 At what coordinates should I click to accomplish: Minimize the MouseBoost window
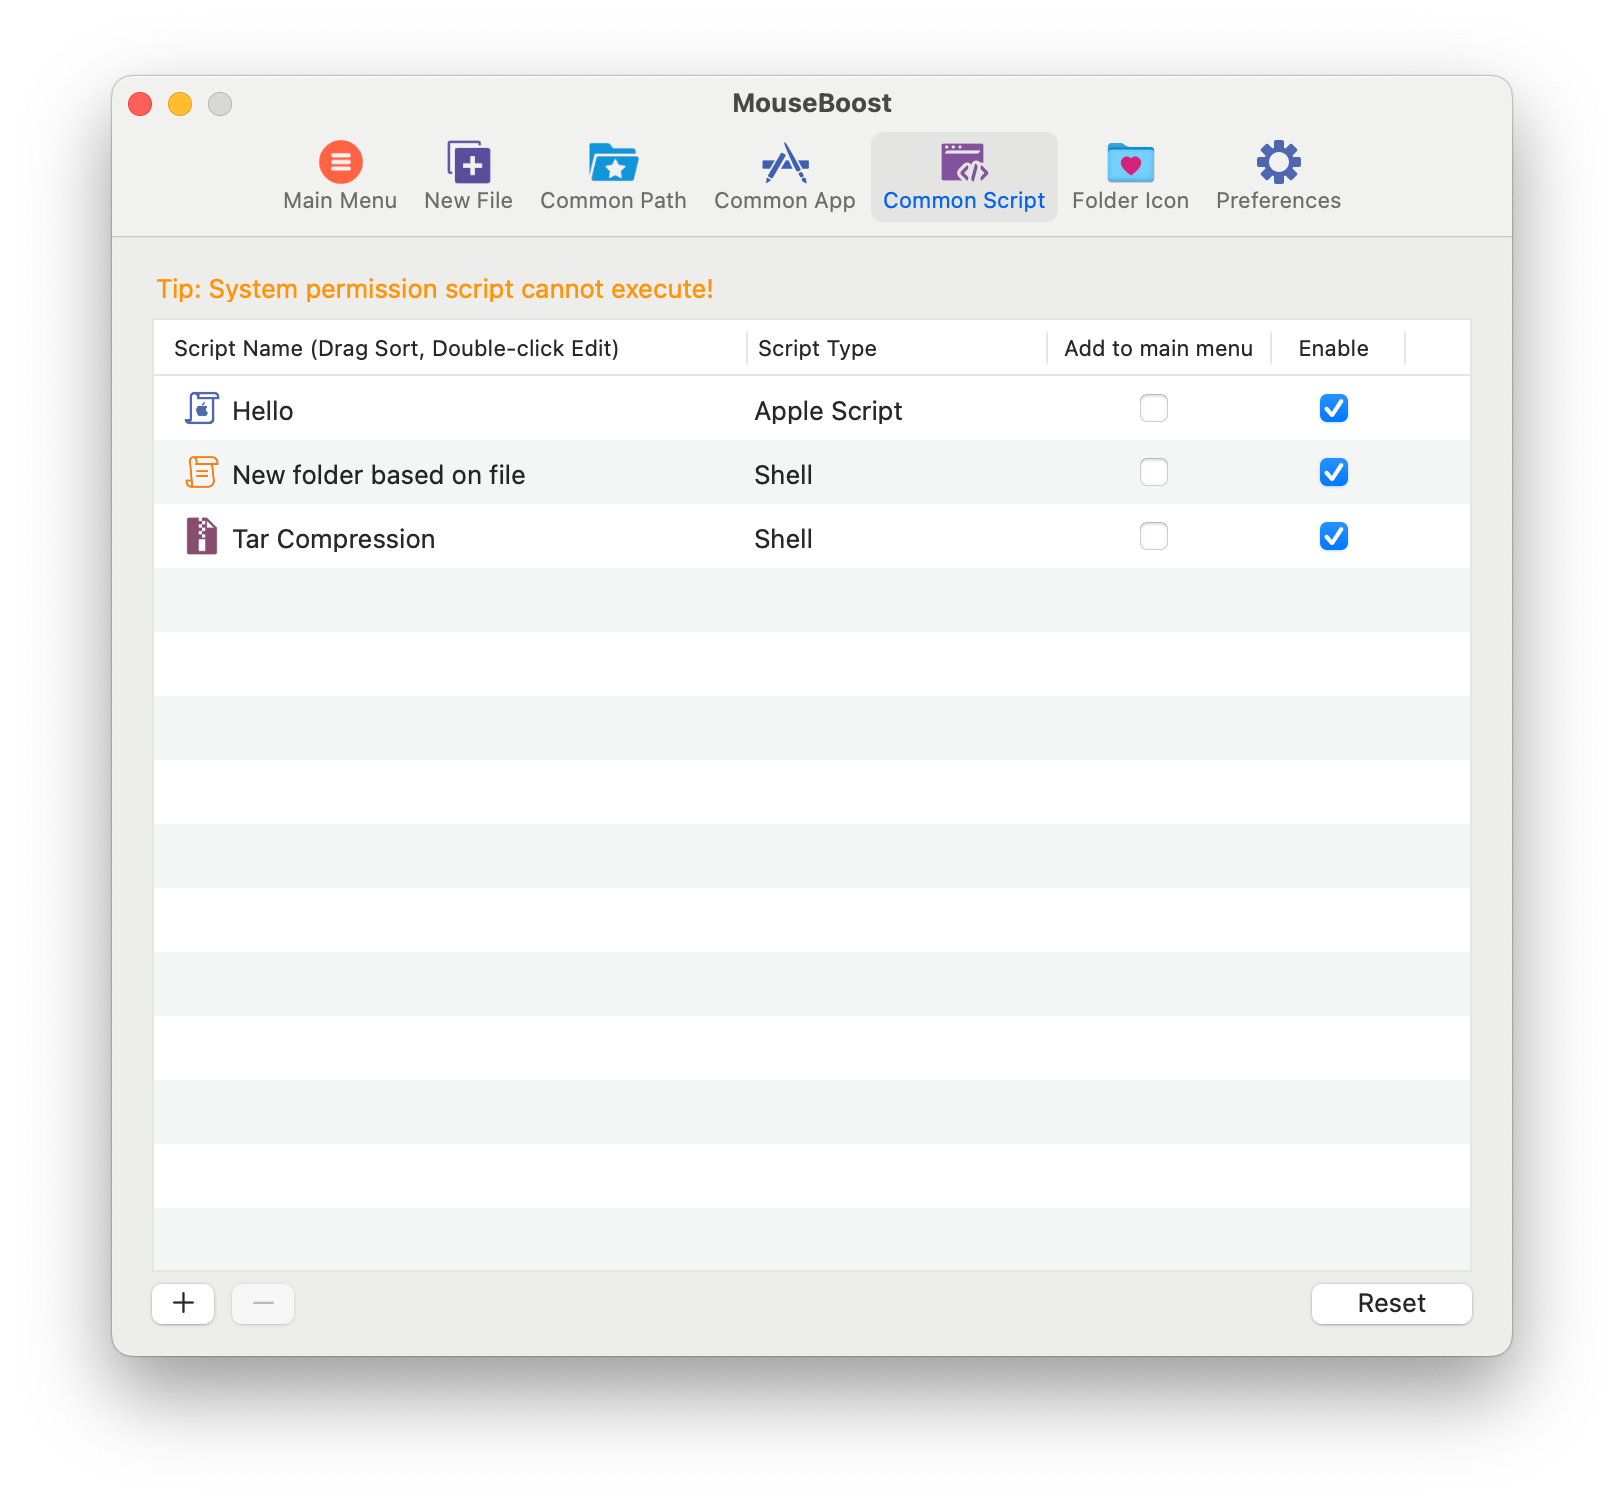pos(180,104)
